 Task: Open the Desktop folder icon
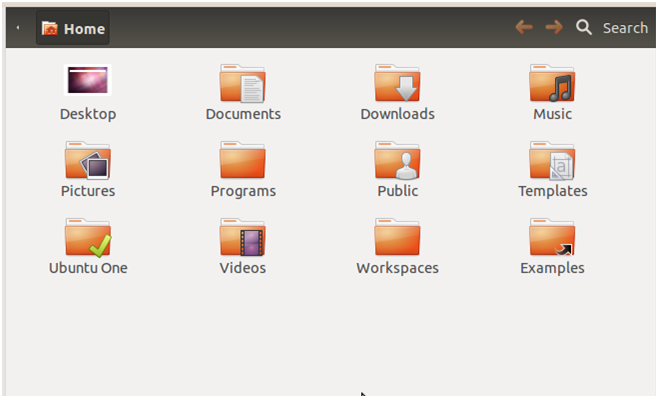point(88,80)
